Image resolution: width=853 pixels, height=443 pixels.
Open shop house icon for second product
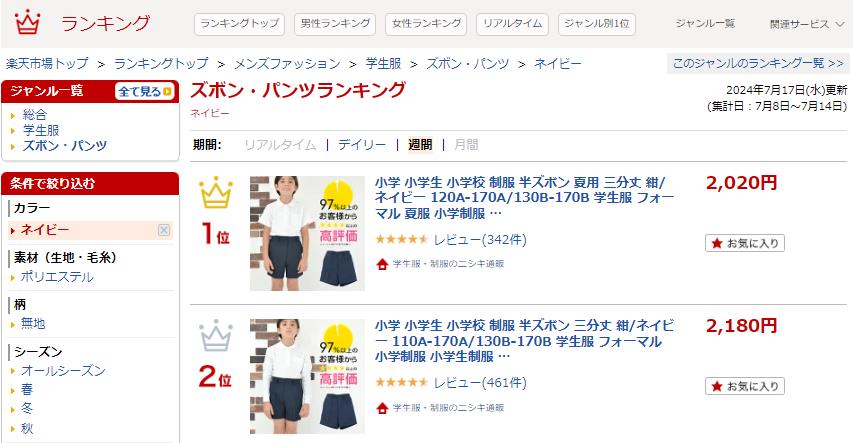[382, 408]
